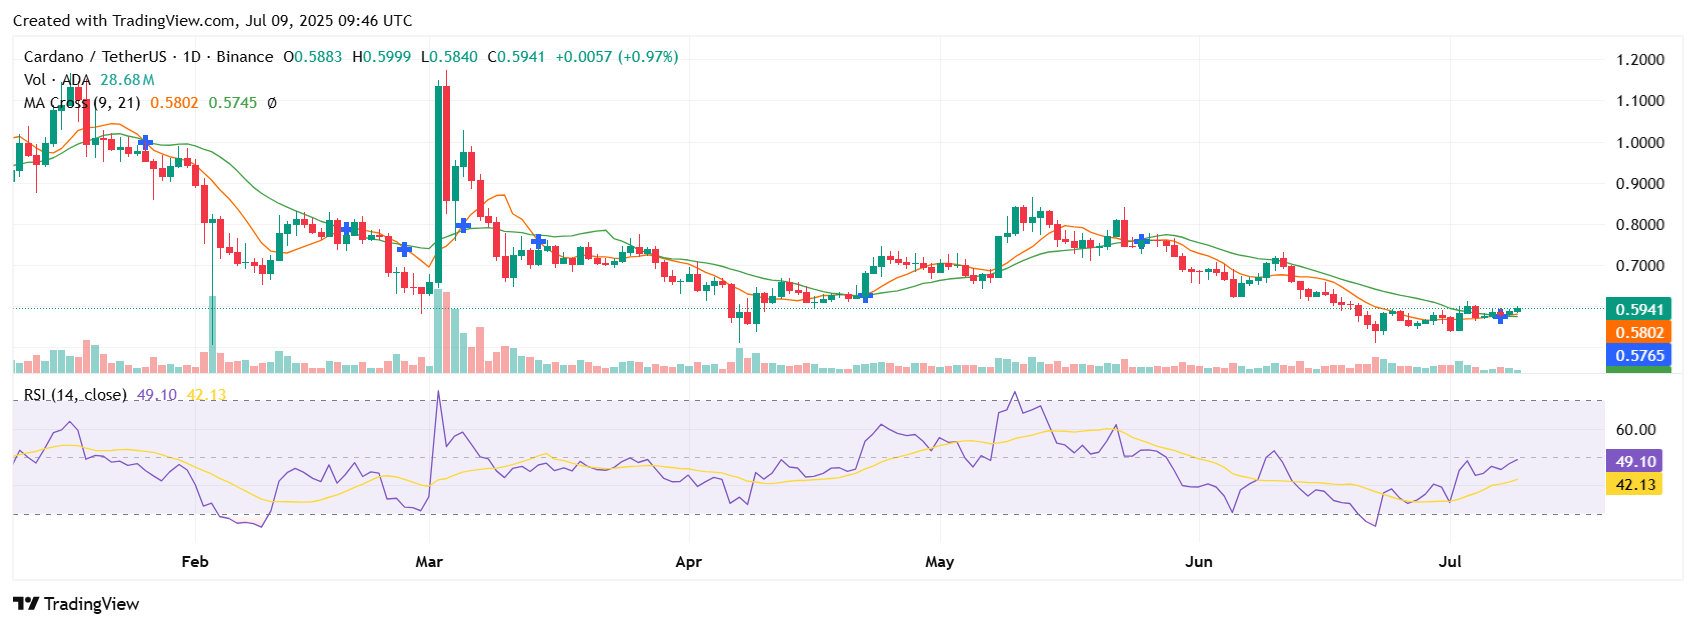The width and height of the screenshot is (1696, 627).
Task: Click the TradingView logo in the footer
Action: click(x=76, y=604)
